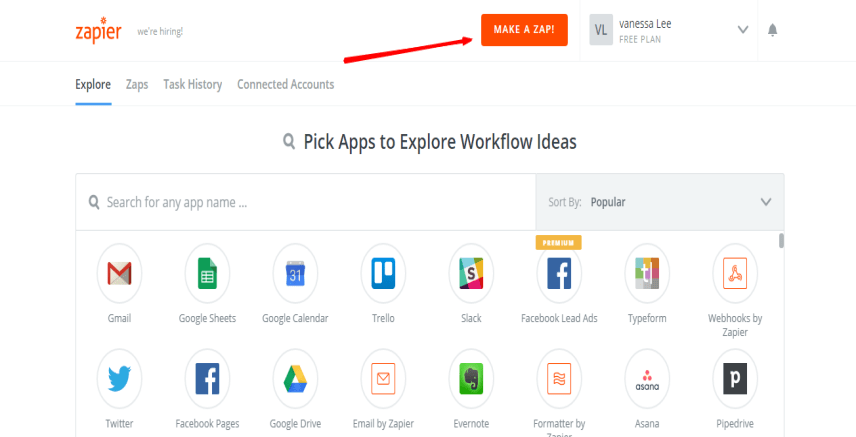The height and width of the screenshot is (437, 856).
Task: Select the Slack app icon
Action: 471,273
